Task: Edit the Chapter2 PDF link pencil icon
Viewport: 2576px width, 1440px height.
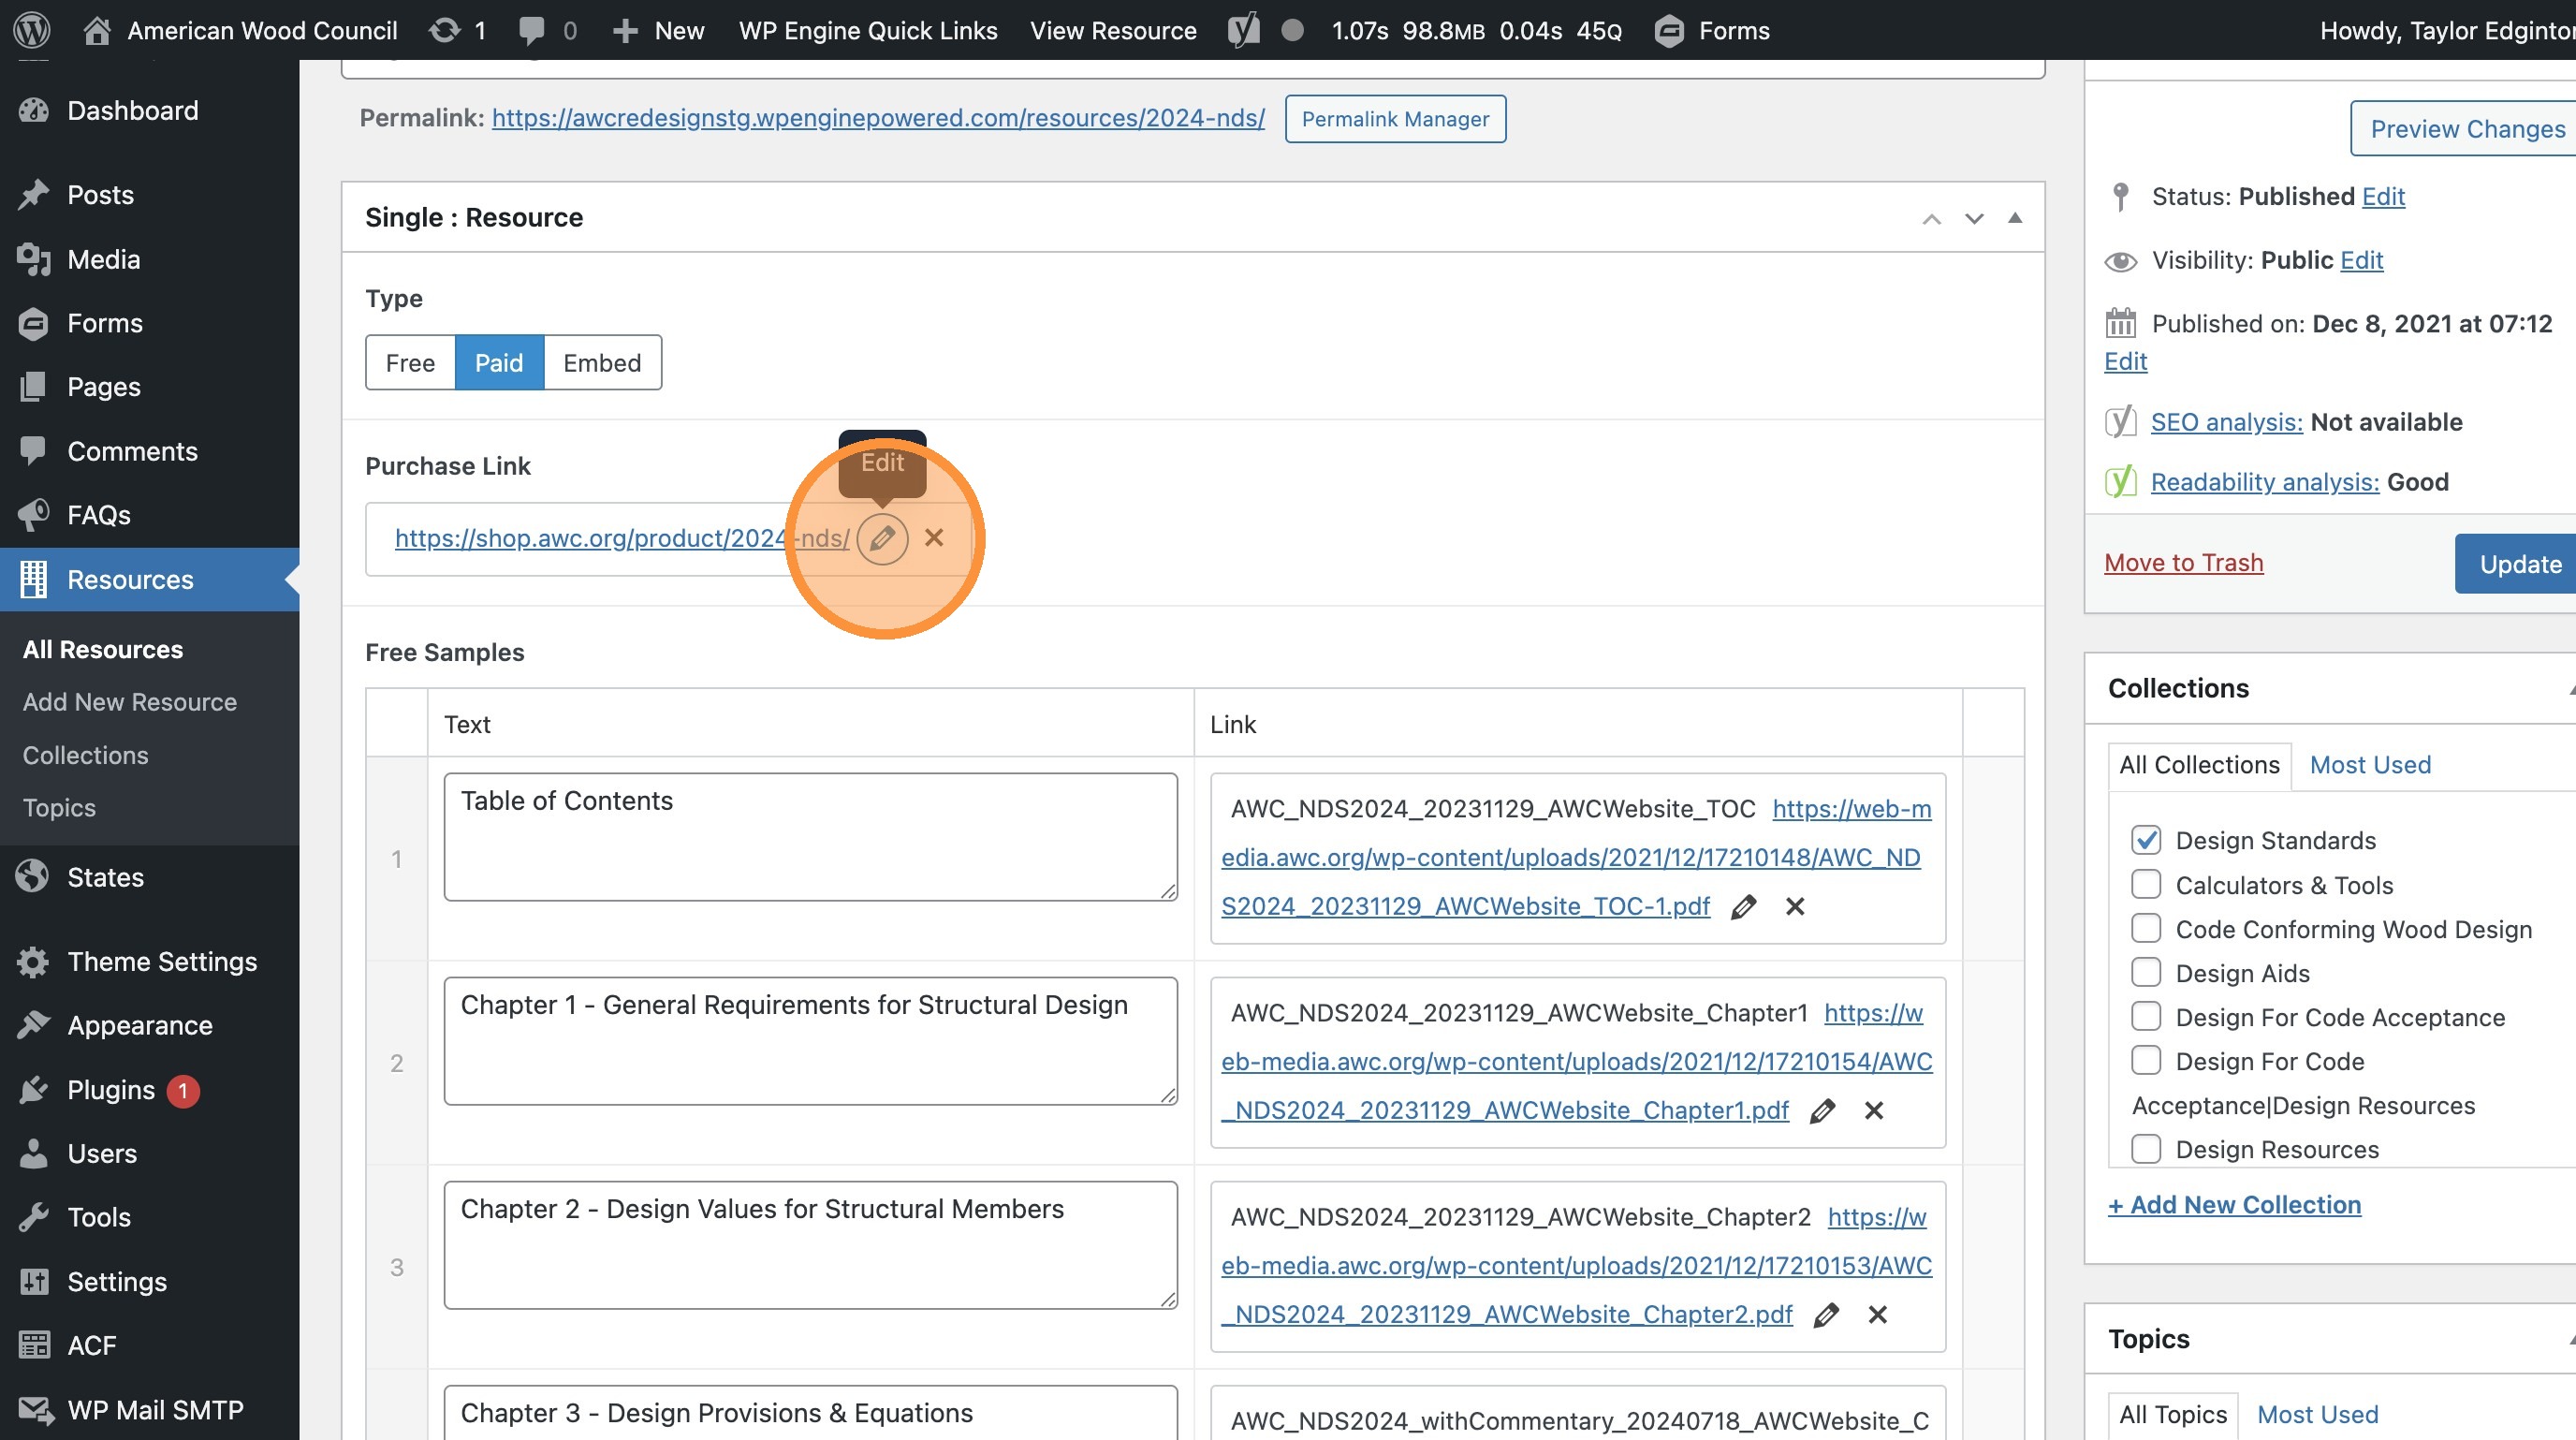Action: pos(1826,1315)
